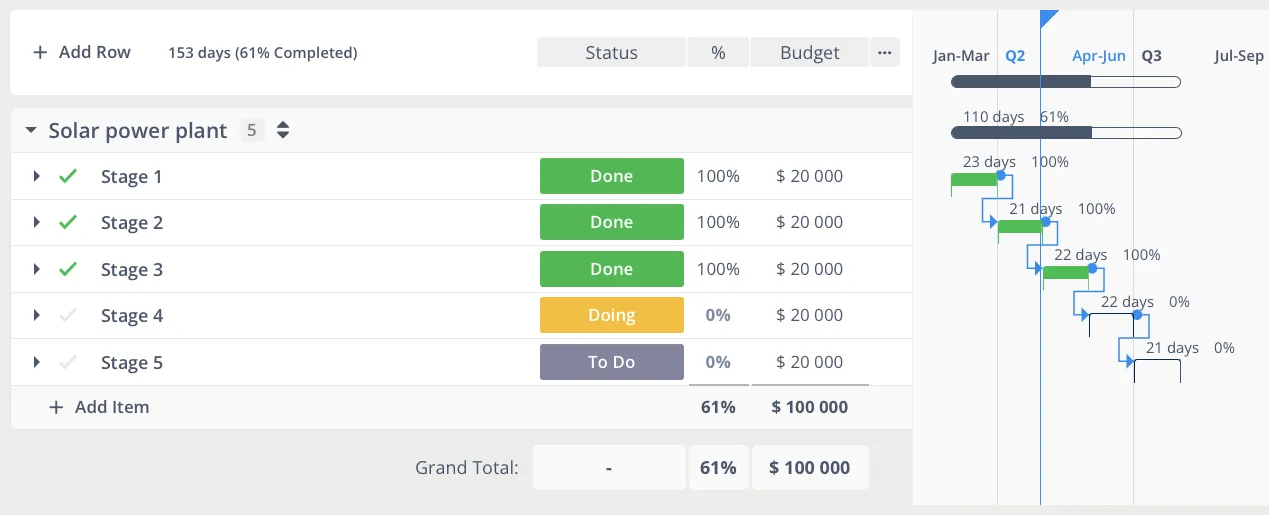
Task: Expand the Stage 5 row
Action: click(x=36, y=362)
